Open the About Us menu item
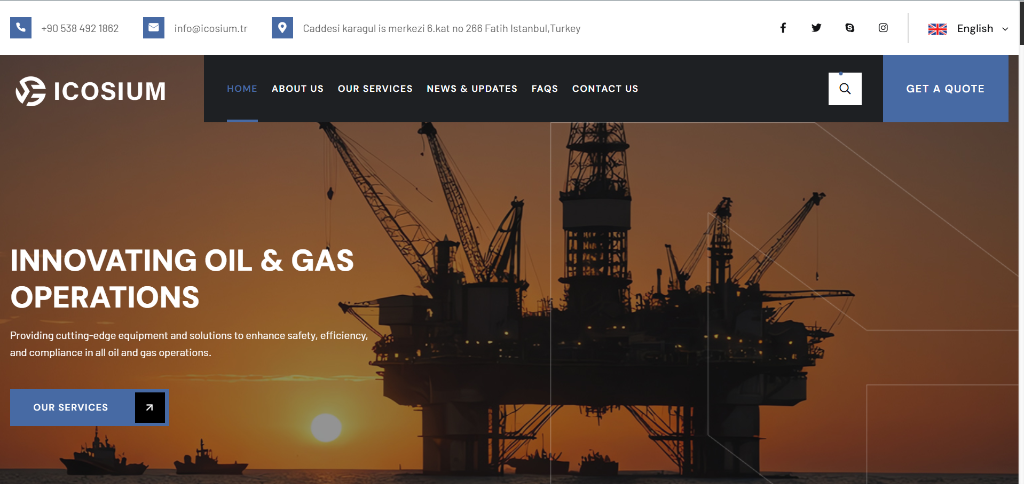This screenshot has height=484, width=1024. [x=298, y=89]
